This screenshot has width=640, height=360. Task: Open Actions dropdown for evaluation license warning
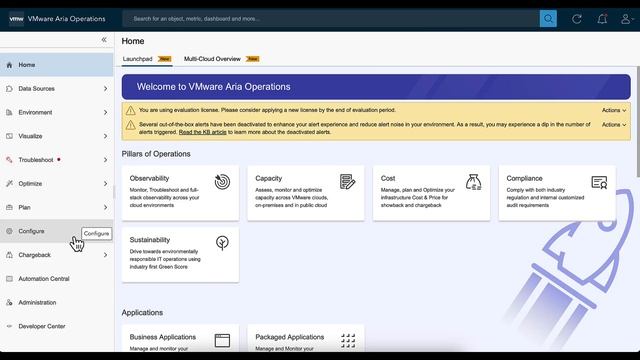pyautogui.click(x=614, y=110)
